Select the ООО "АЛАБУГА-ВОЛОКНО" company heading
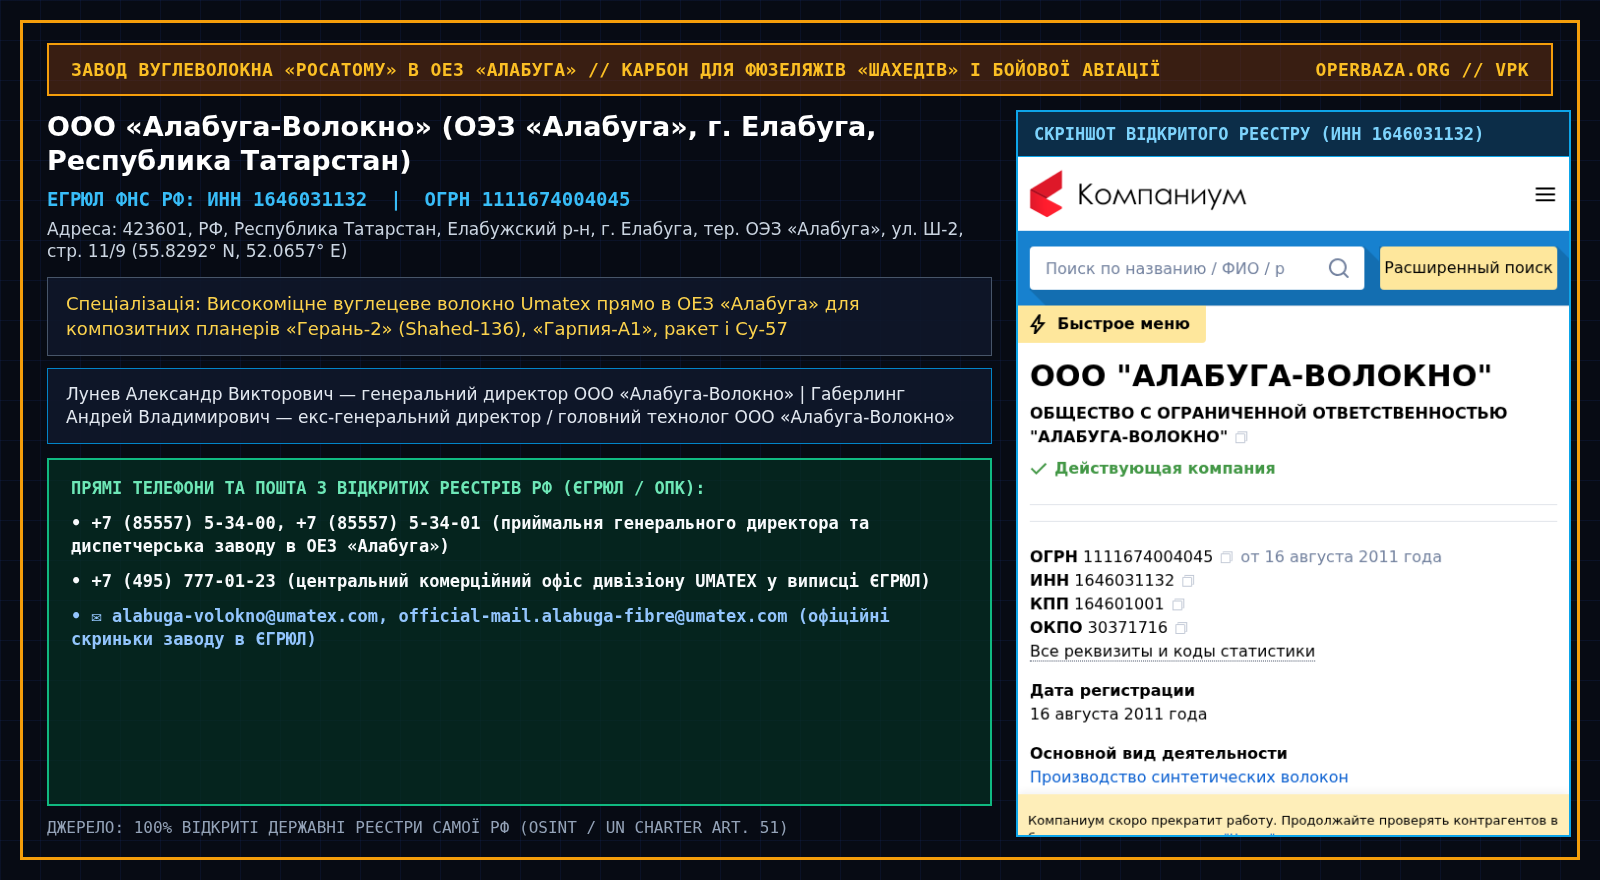The image size is (1600, 880). point(1261,376)
